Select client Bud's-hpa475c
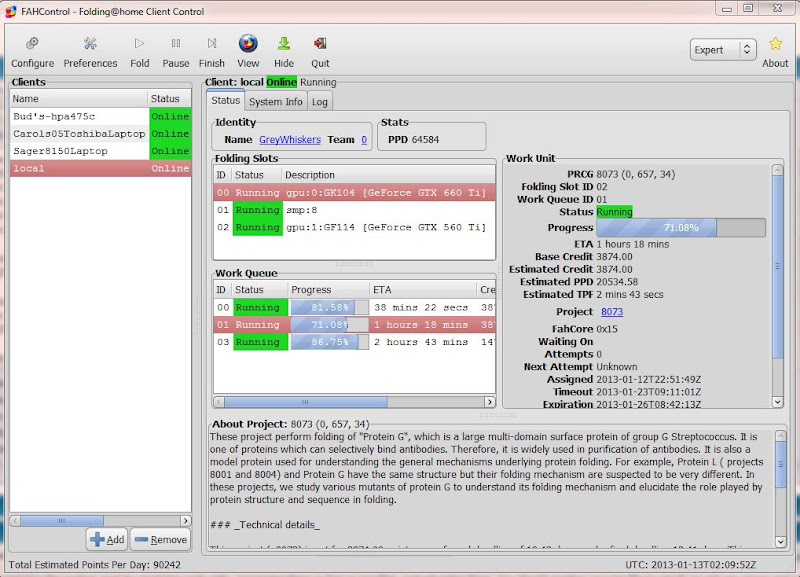800x577 pixels. point(101,116)
